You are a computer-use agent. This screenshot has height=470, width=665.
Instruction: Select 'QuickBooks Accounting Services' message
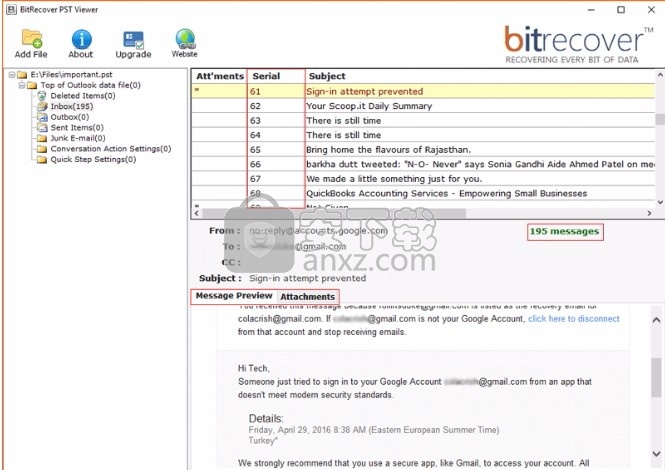[423, 193]
